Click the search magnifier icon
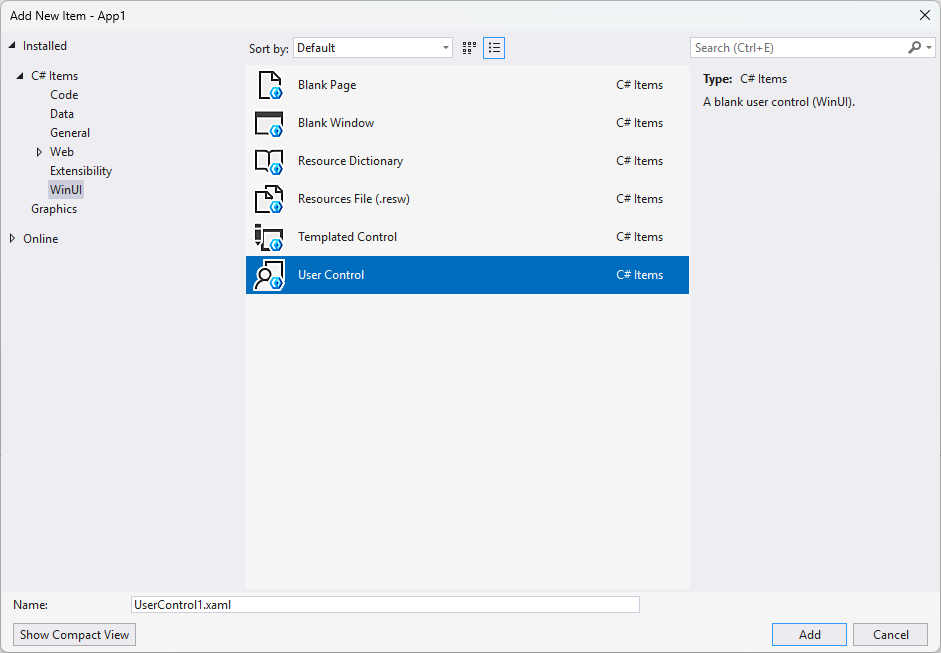Screen dimensions: 941x653 914,47
